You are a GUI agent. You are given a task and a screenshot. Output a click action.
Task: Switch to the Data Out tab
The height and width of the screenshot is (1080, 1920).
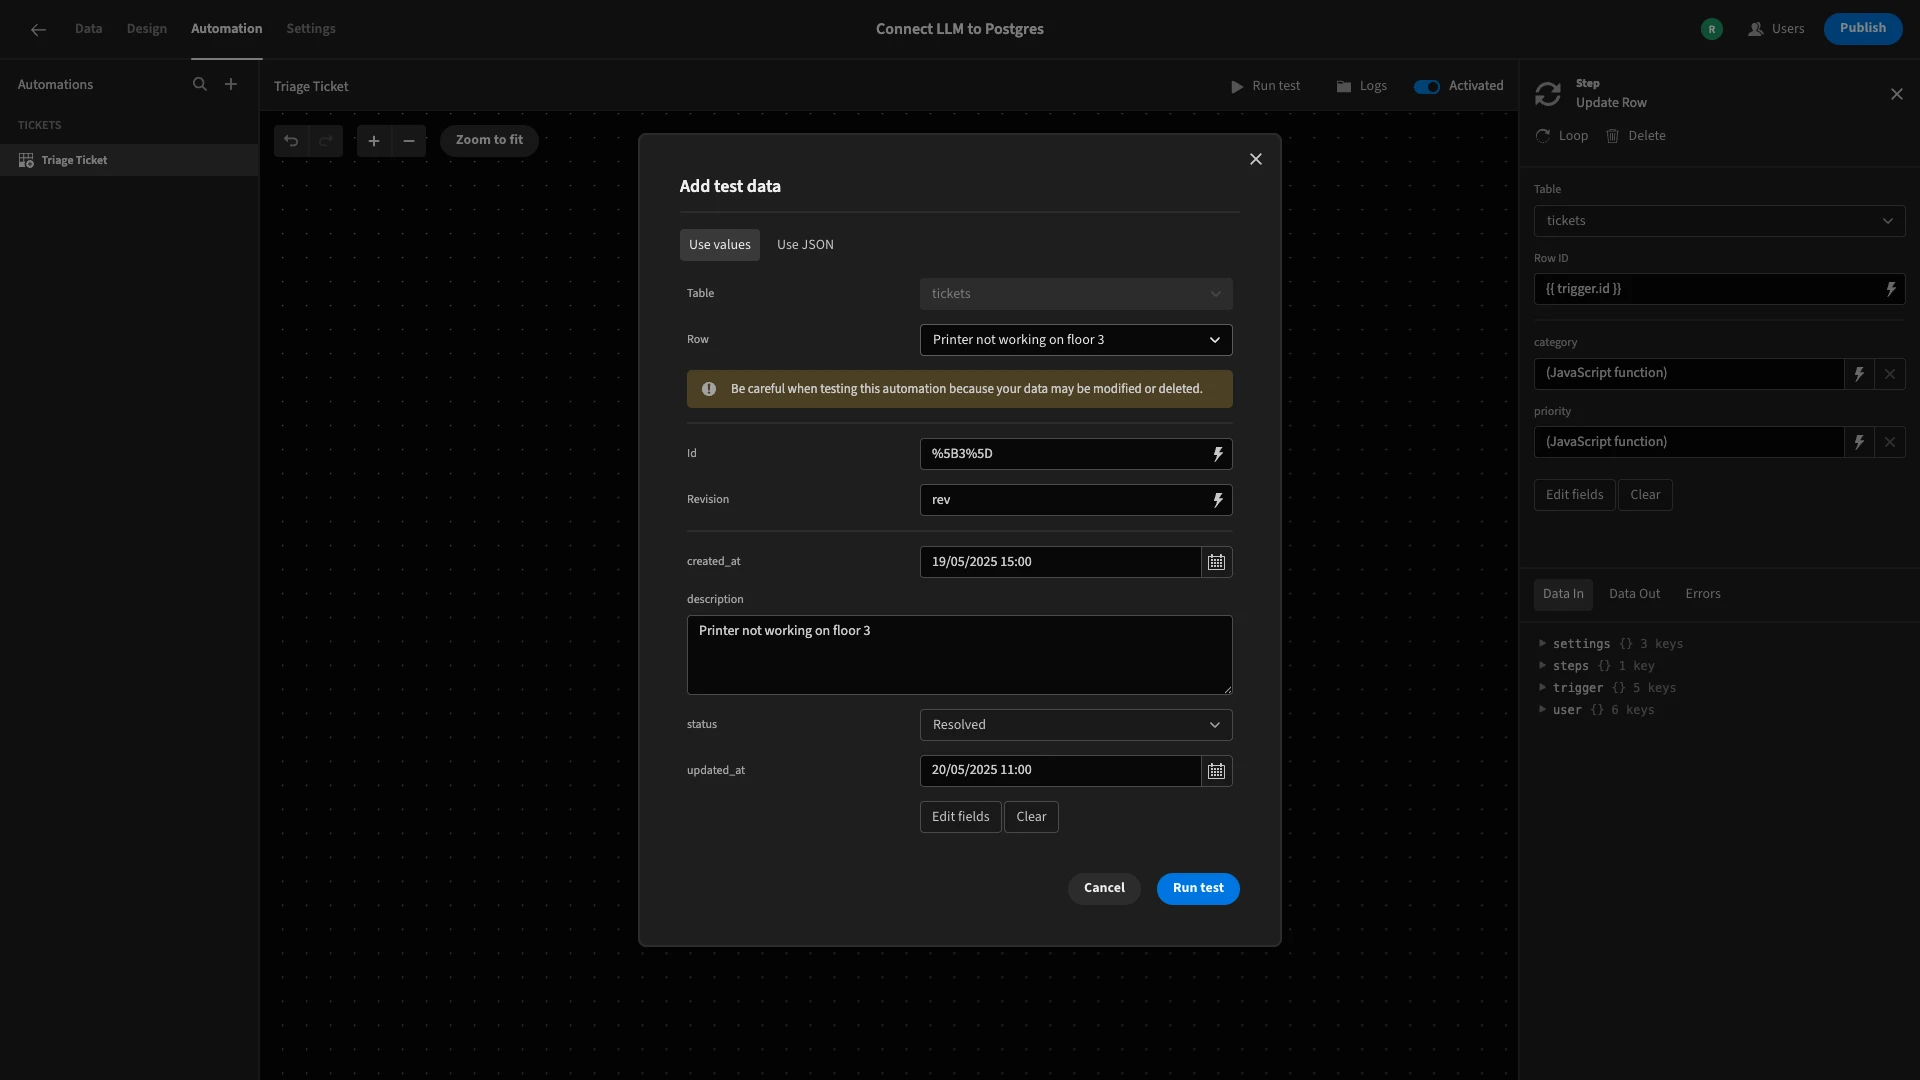pyautogui.click(x=1635, y=594)
